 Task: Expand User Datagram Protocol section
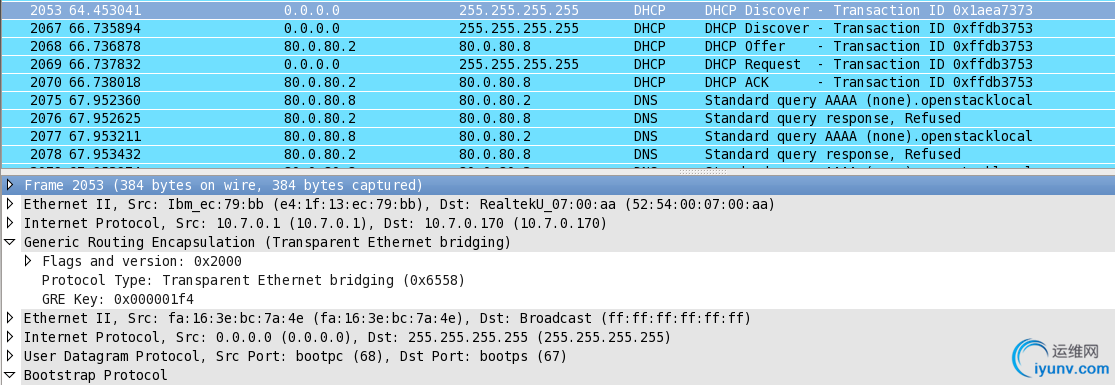[x=9, y=355]
